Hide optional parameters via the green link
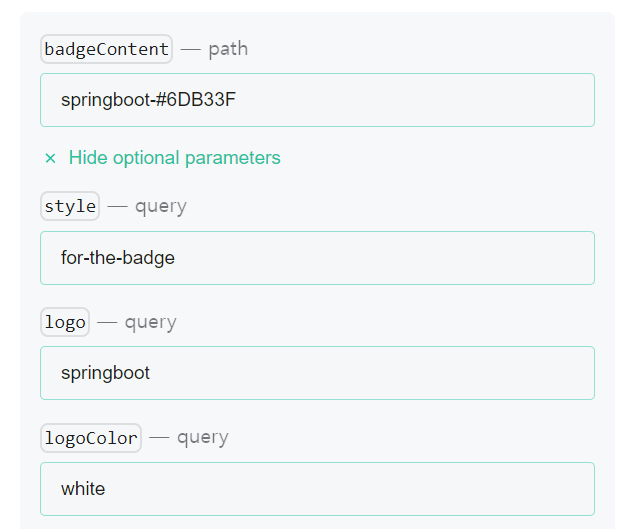The image size is (619, 529). tap(174, 158)
